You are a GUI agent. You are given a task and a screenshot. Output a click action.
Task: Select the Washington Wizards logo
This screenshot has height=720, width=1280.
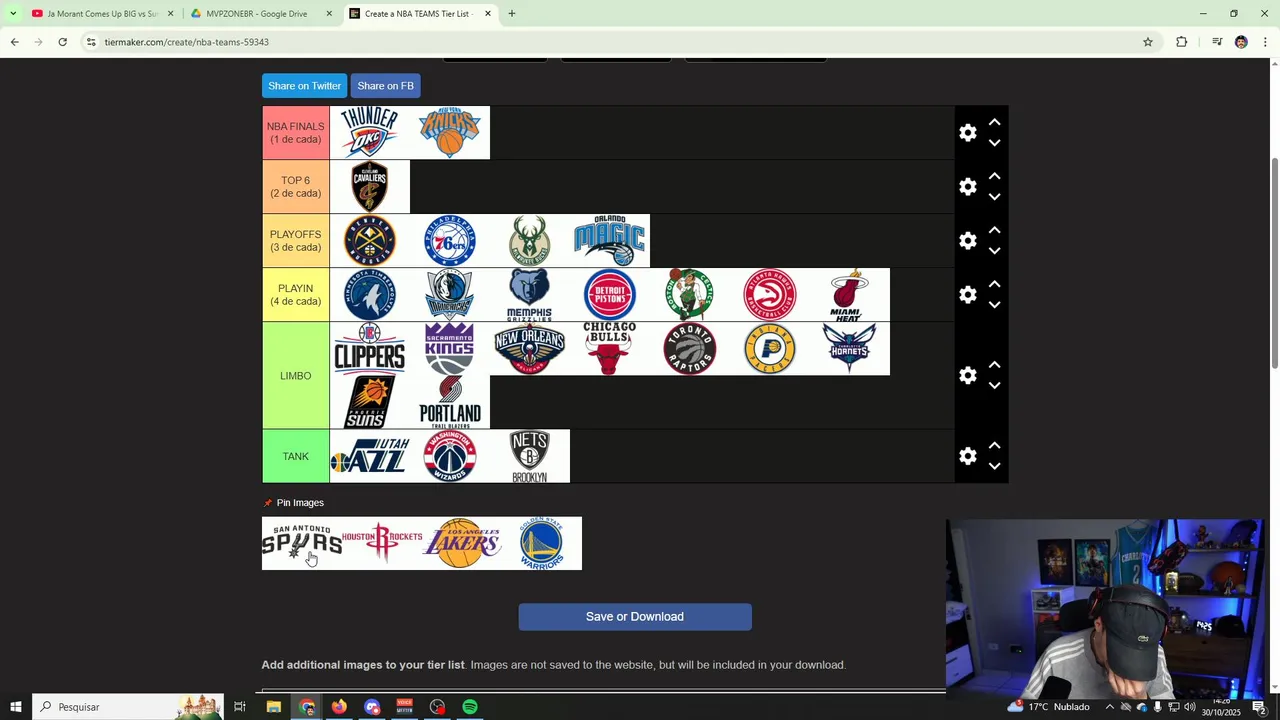450,457
